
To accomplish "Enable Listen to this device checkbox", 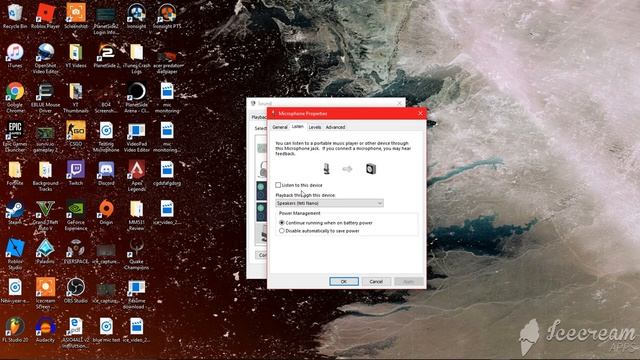I will pos(278,185).
